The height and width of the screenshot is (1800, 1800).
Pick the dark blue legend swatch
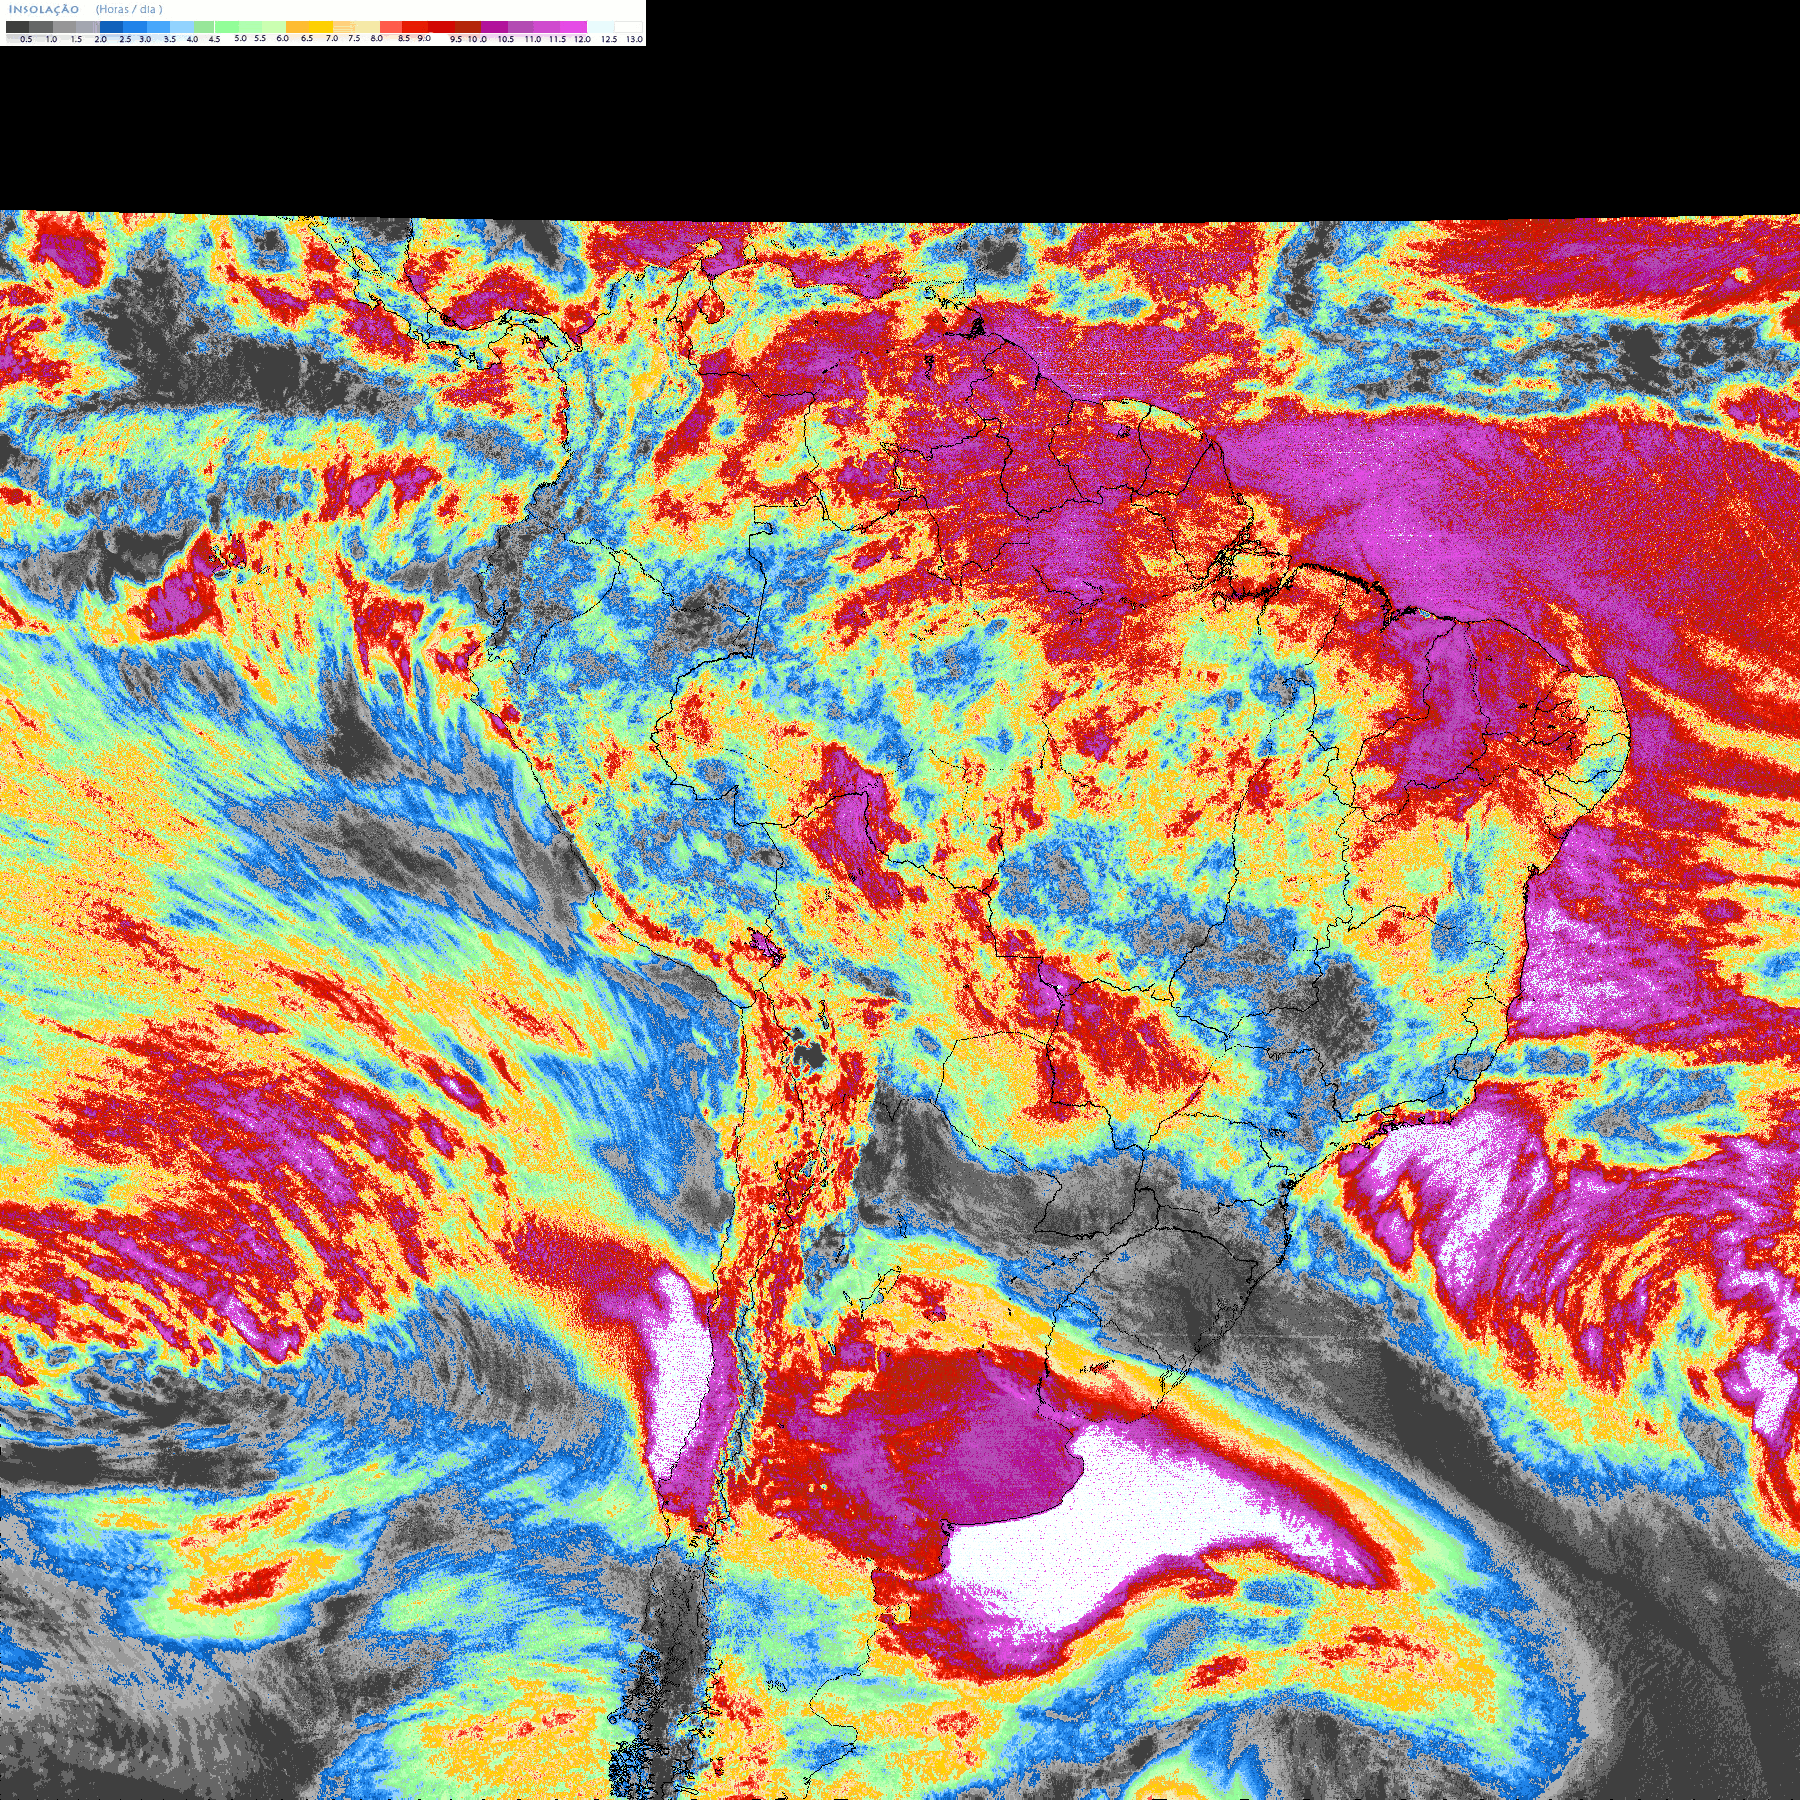point(111,27)
